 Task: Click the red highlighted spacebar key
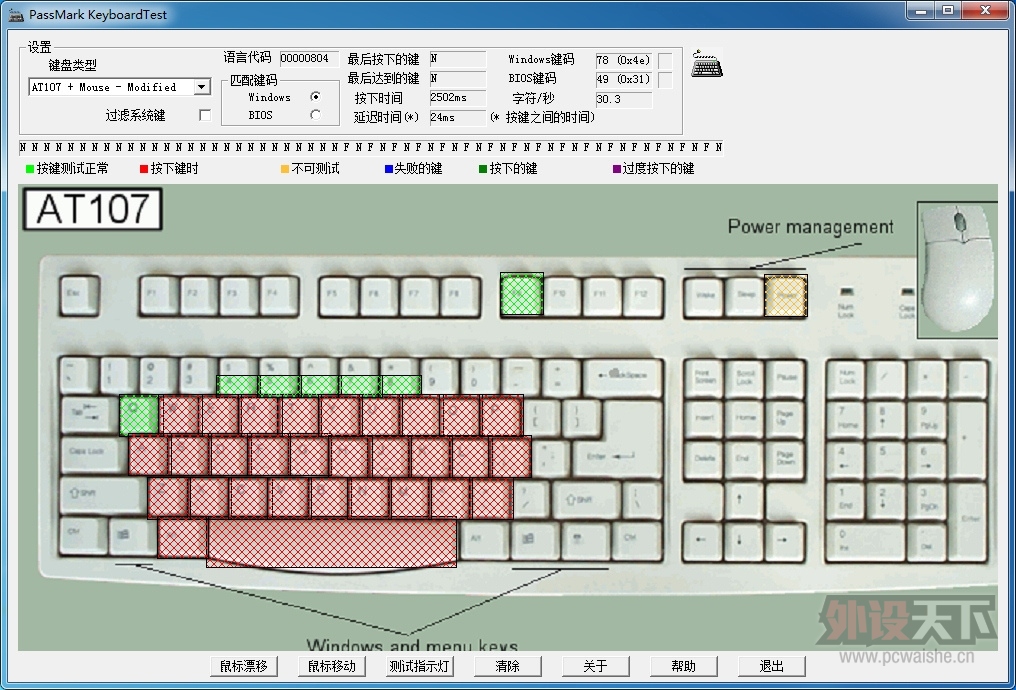point(332,543)
